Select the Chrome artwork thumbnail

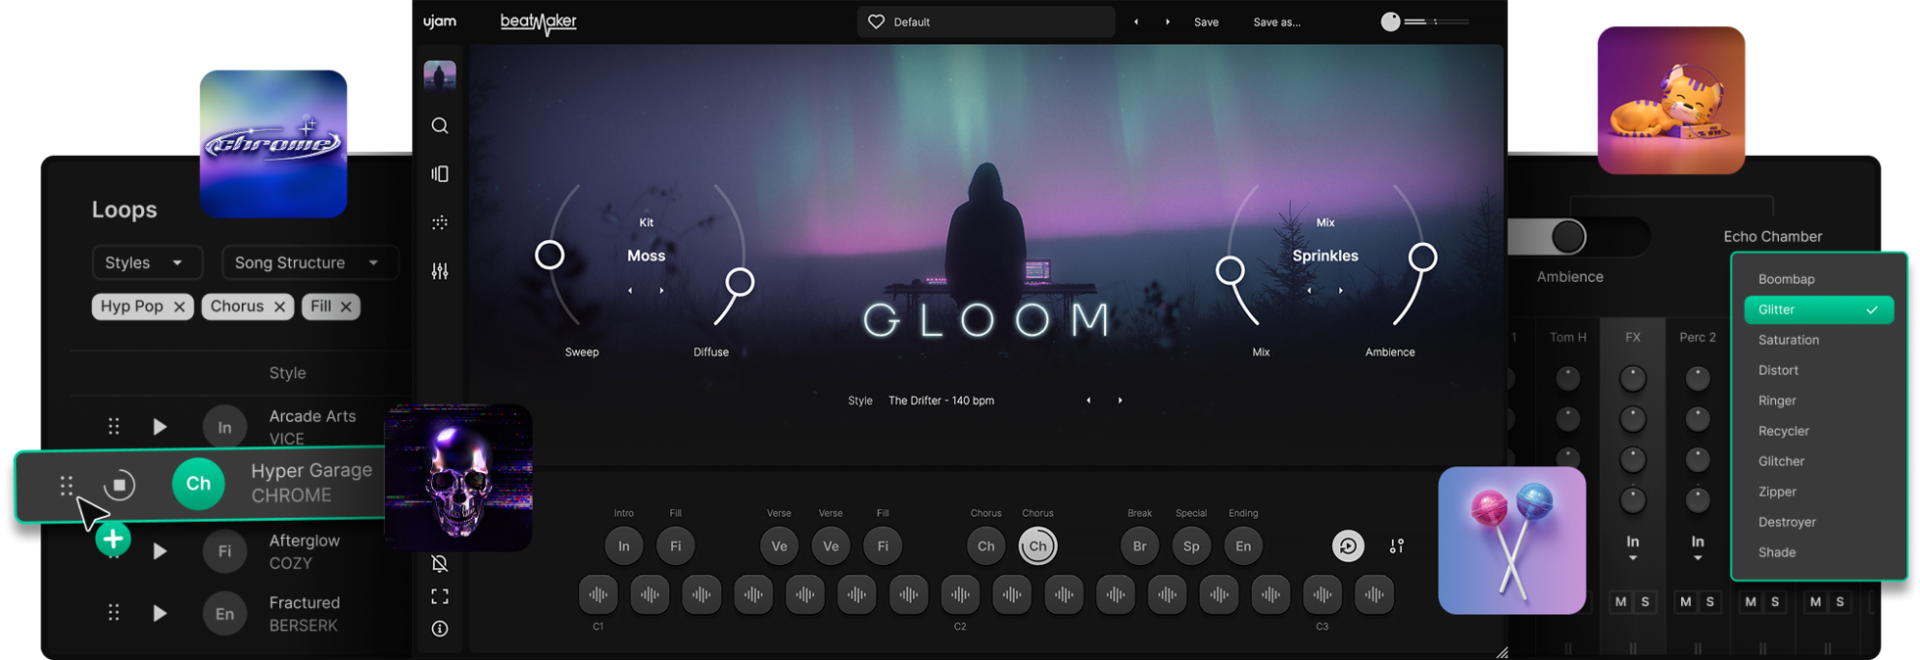click(x=273, y=144)
